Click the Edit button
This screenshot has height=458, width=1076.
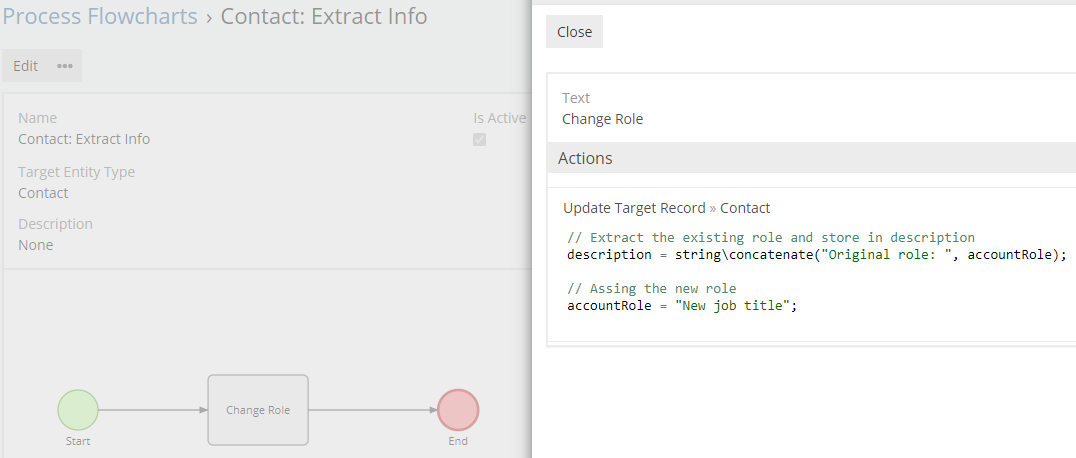tap(25, 66)
